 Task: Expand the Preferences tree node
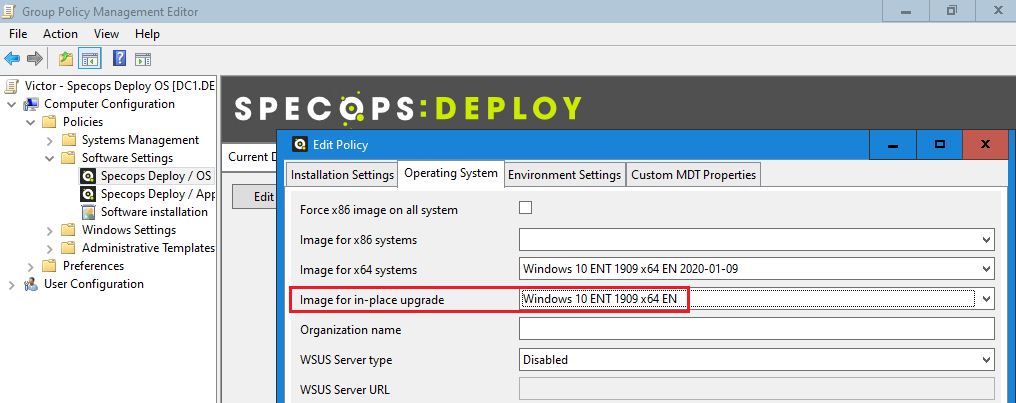point(30,266)
